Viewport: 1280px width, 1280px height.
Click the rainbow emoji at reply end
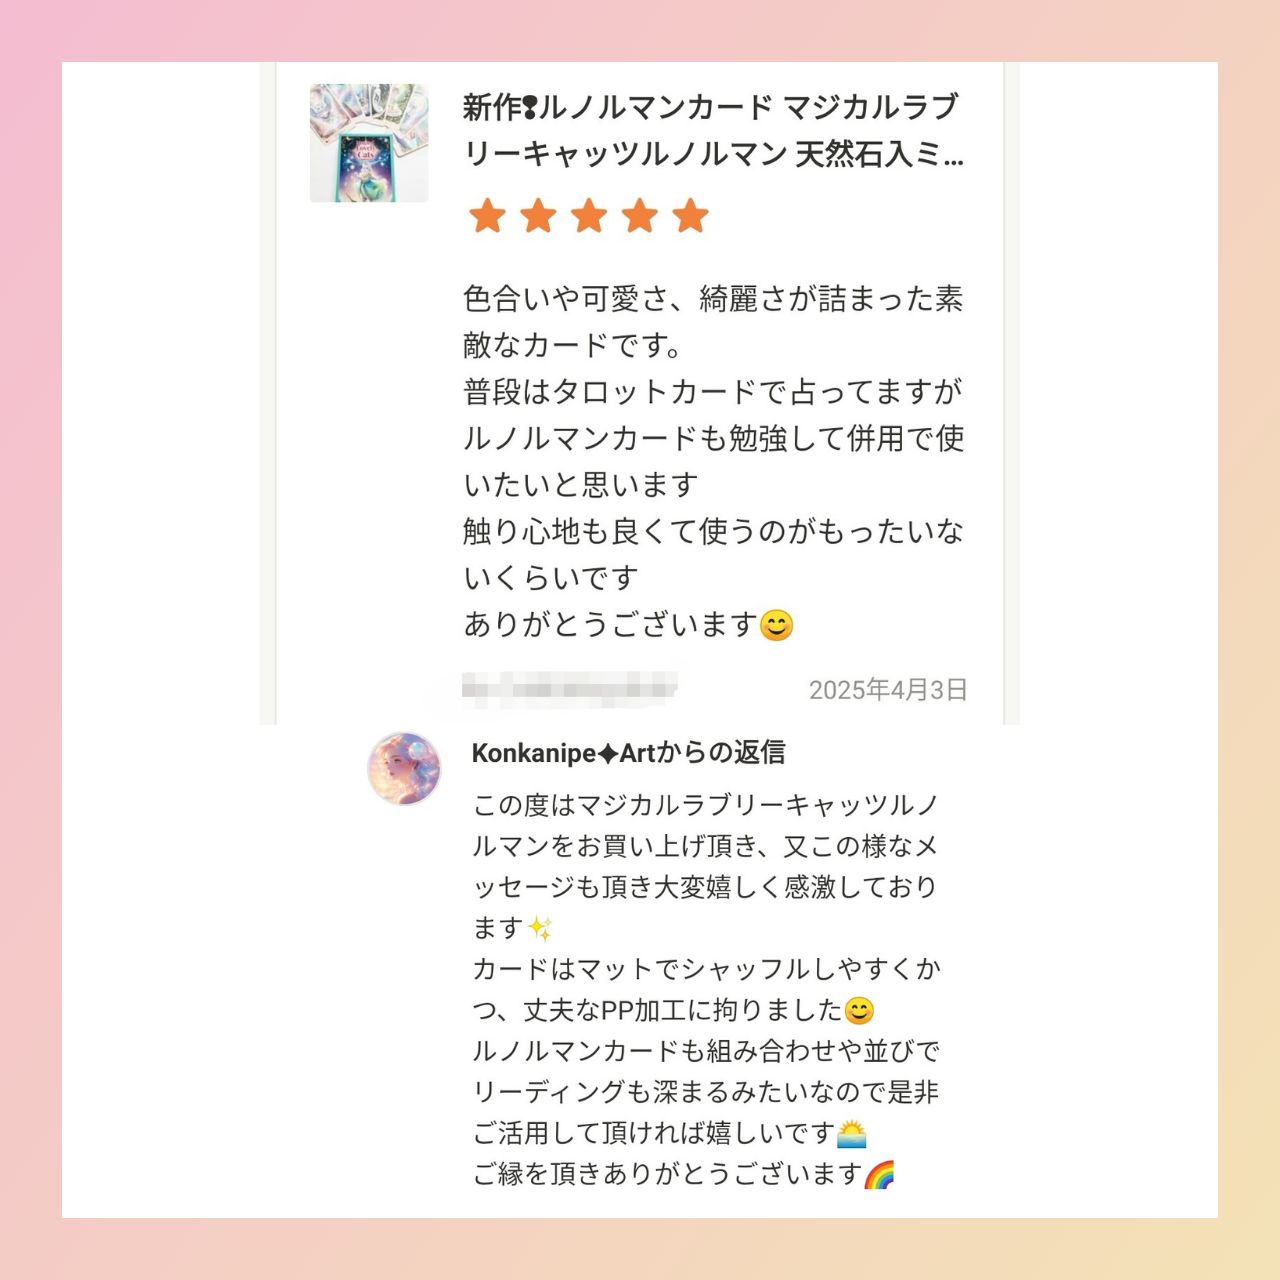tap(879, 1175)
